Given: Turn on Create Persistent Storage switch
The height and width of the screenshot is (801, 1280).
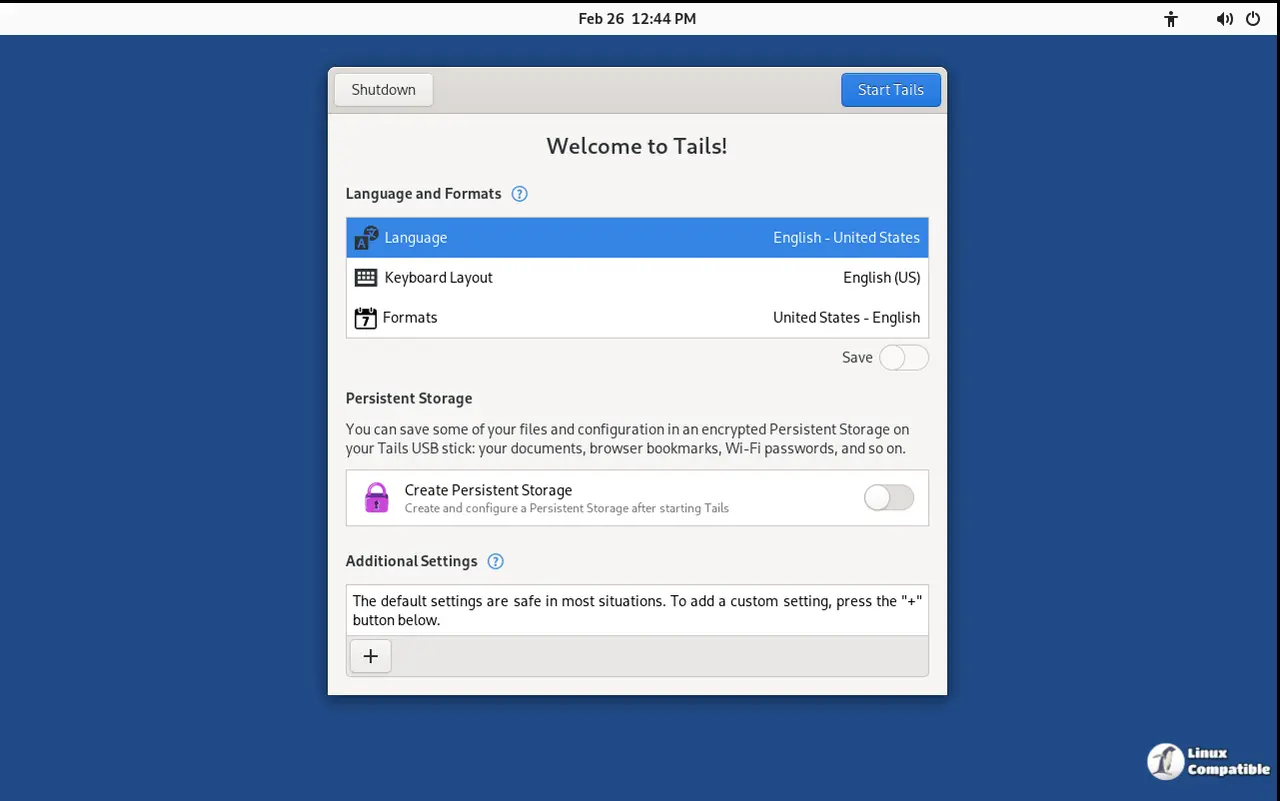Looking at the screenshot, I should (888, 498).
